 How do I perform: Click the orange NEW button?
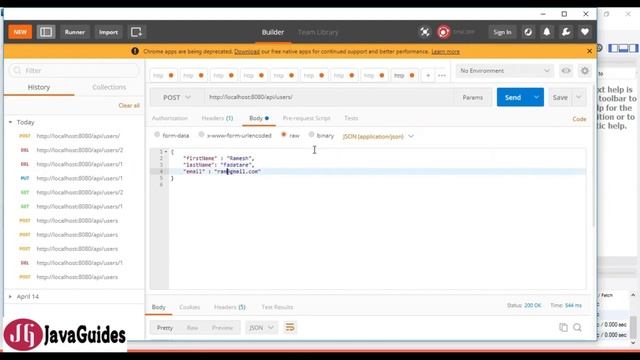[x=20, y=32]
